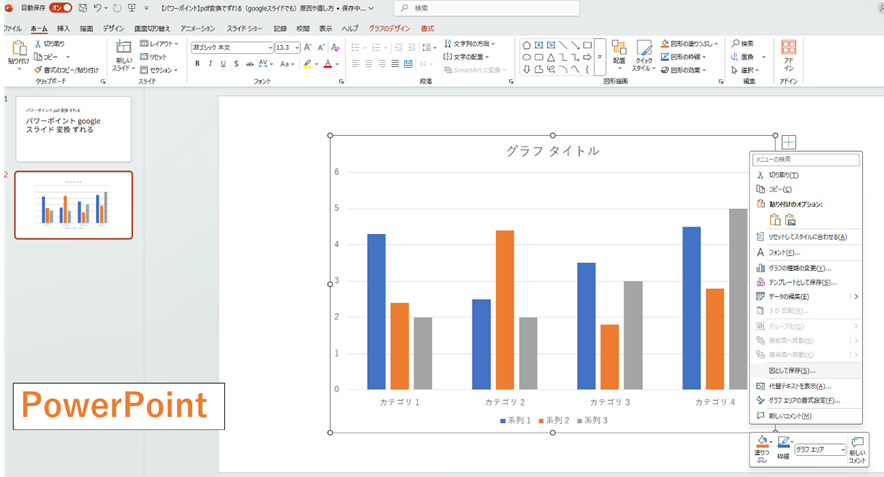Screen dimensions: 884x477
Task: Click the Paste (貼り付け) clipboard icon
Action: (18, 53)
